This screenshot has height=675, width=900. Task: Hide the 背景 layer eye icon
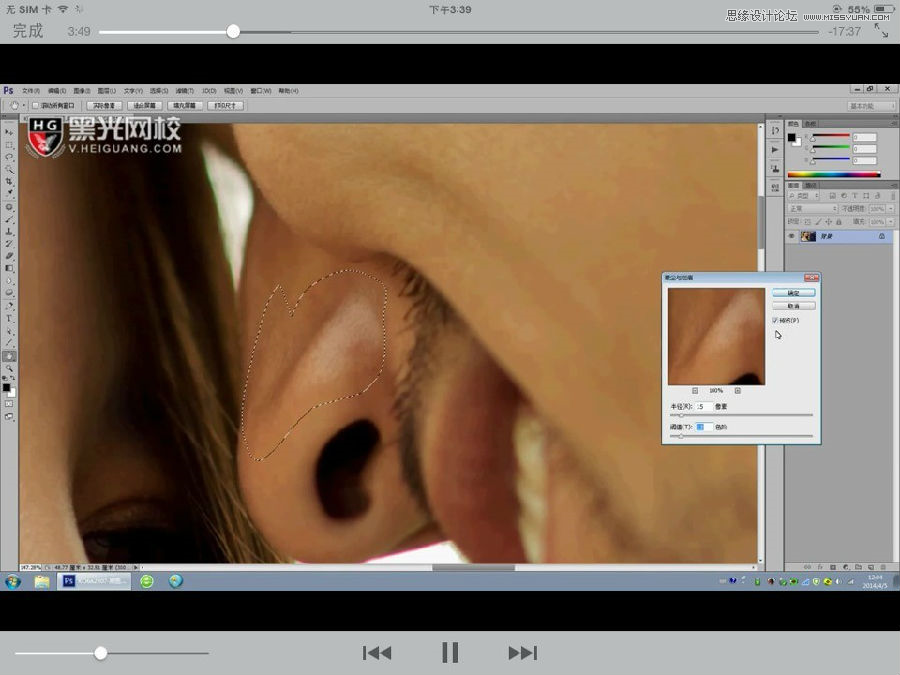coord(792,236)
